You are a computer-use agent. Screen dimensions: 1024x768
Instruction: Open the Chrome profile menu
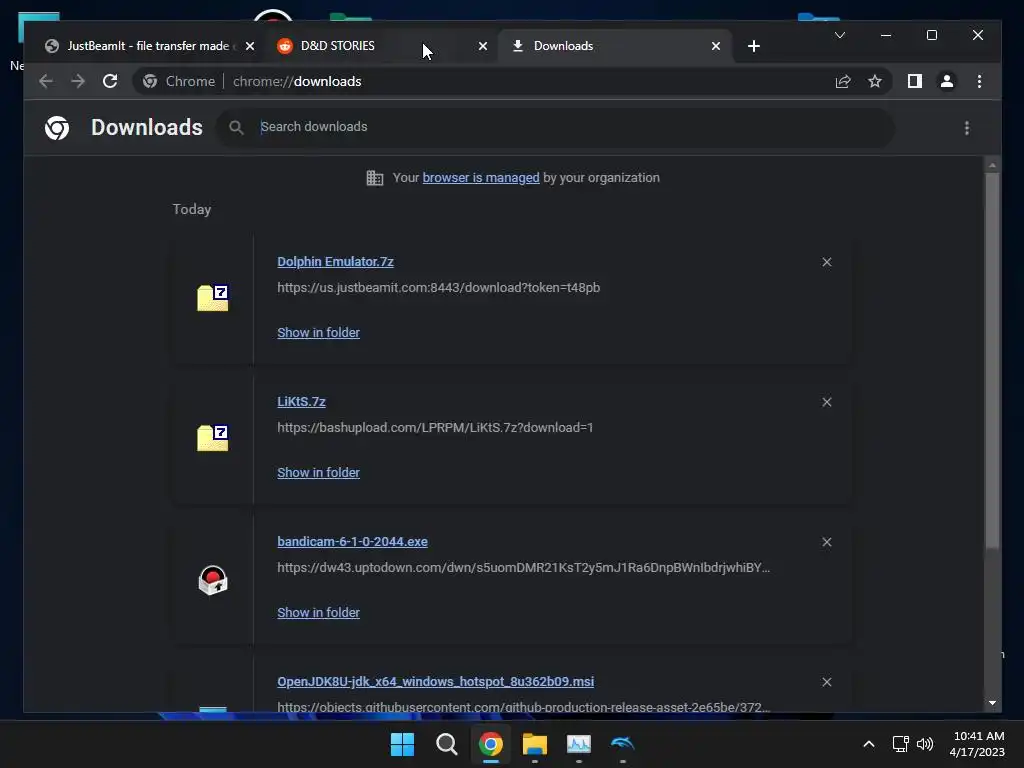point(946,81)
